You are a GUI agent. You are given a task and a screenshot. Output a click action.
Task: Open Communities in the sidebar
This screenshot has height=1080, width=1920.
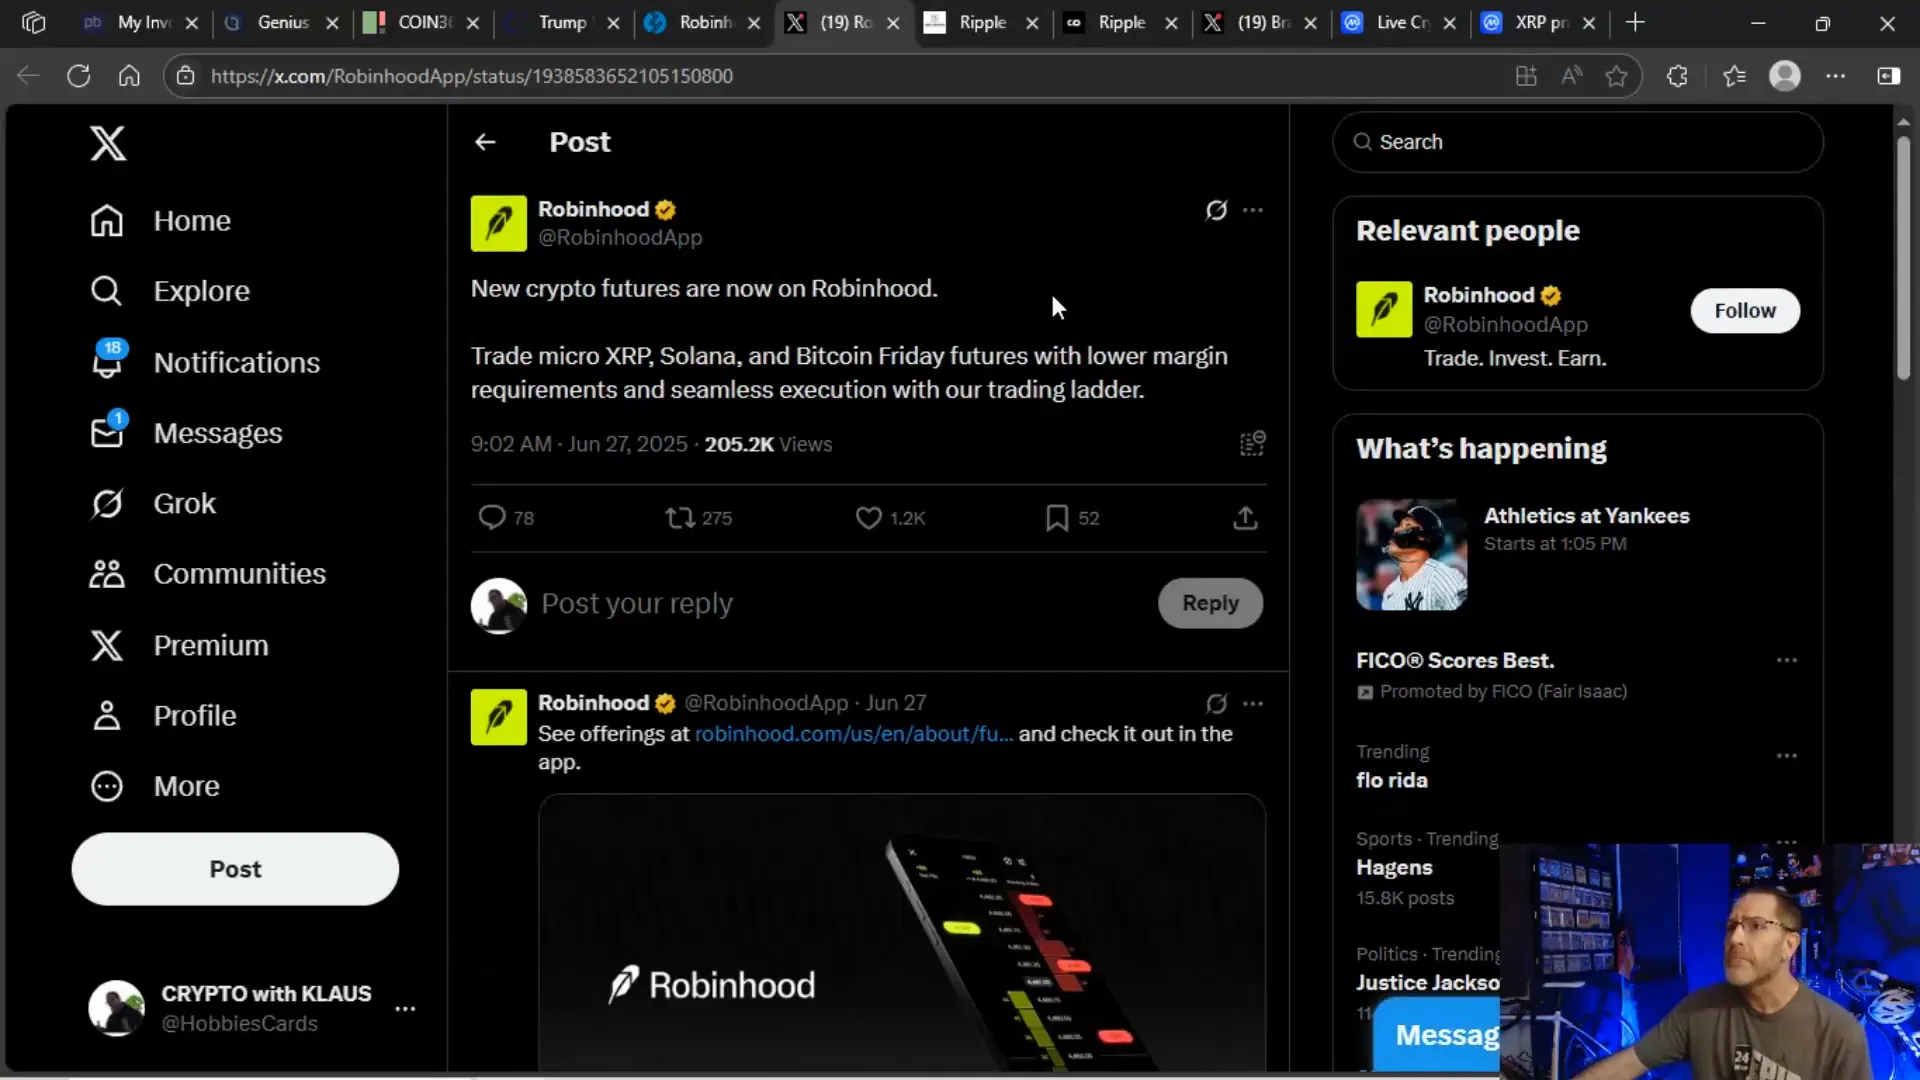208,574
